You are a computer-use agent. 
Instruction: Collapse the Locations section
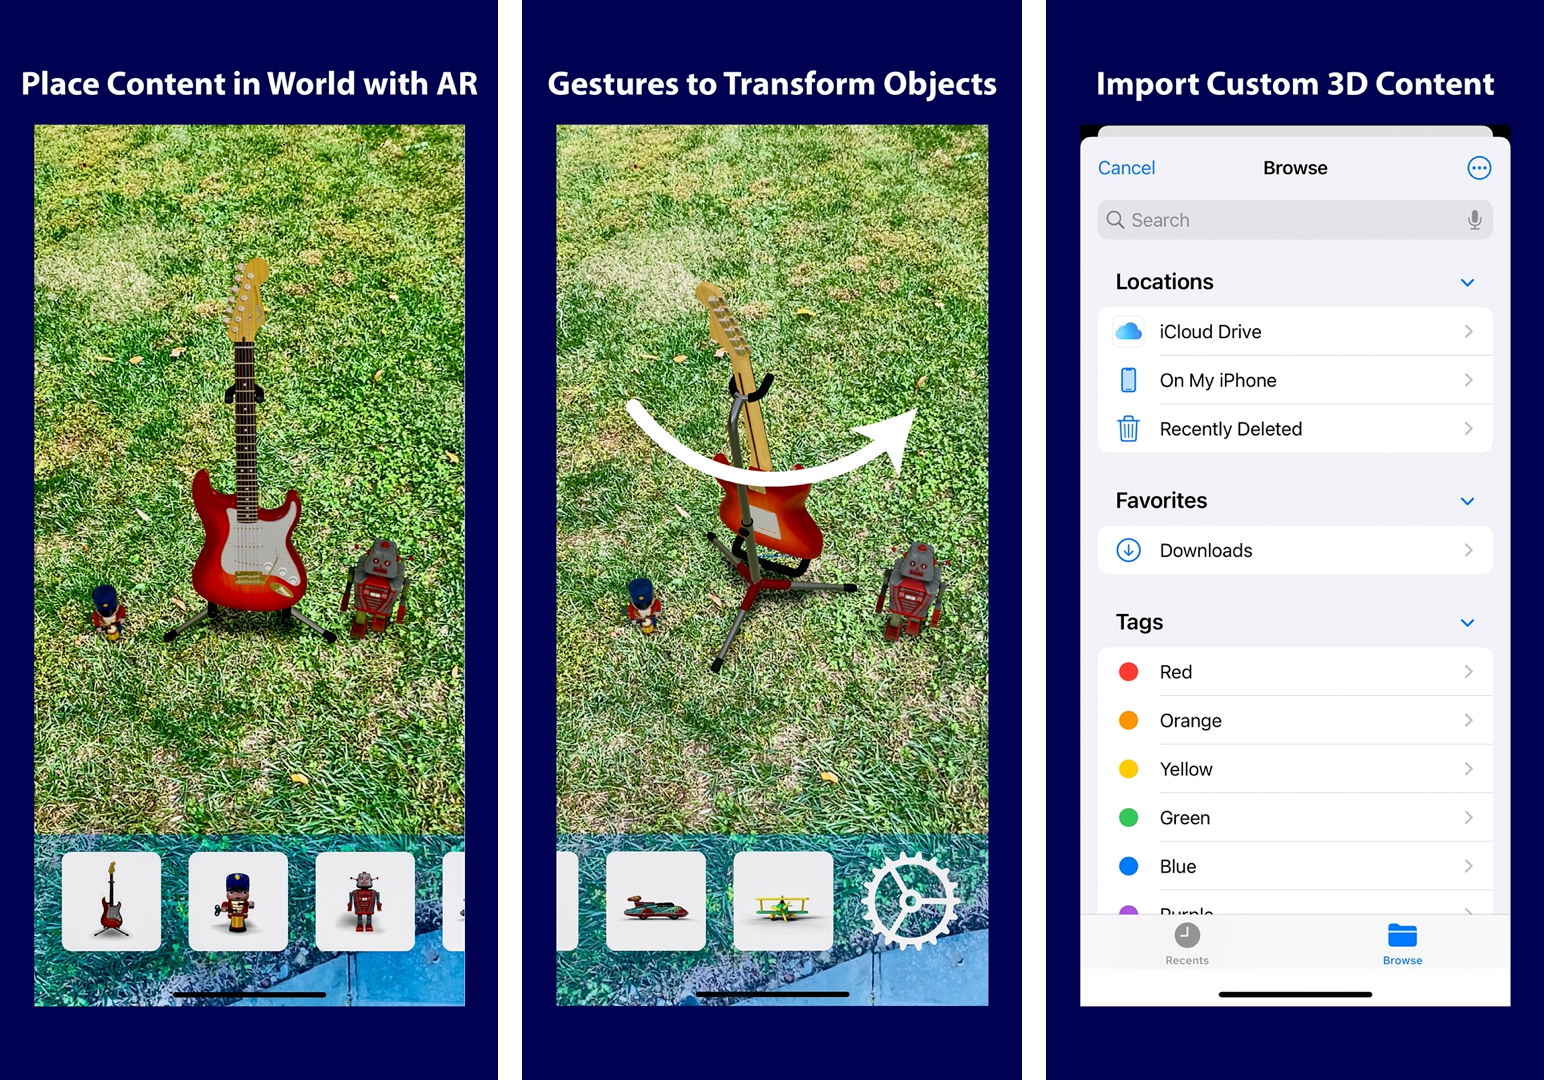coord(1467,283)
